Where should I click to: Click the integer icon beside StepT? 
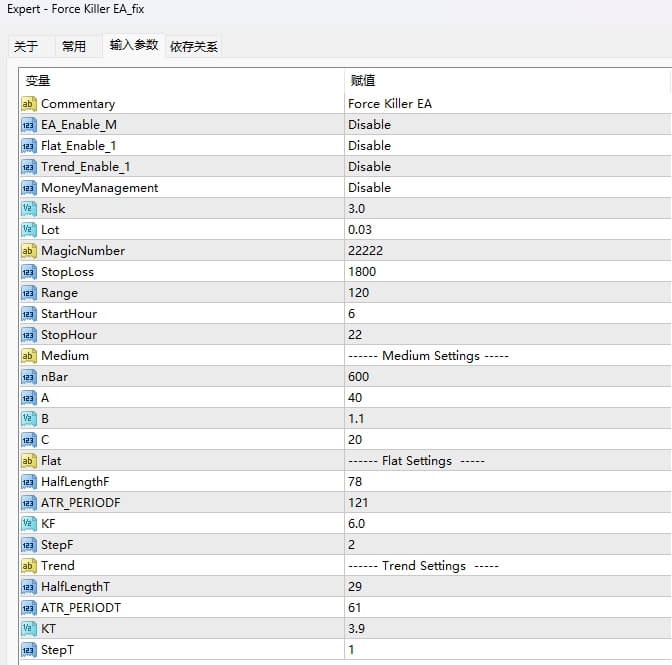[28, 650]
